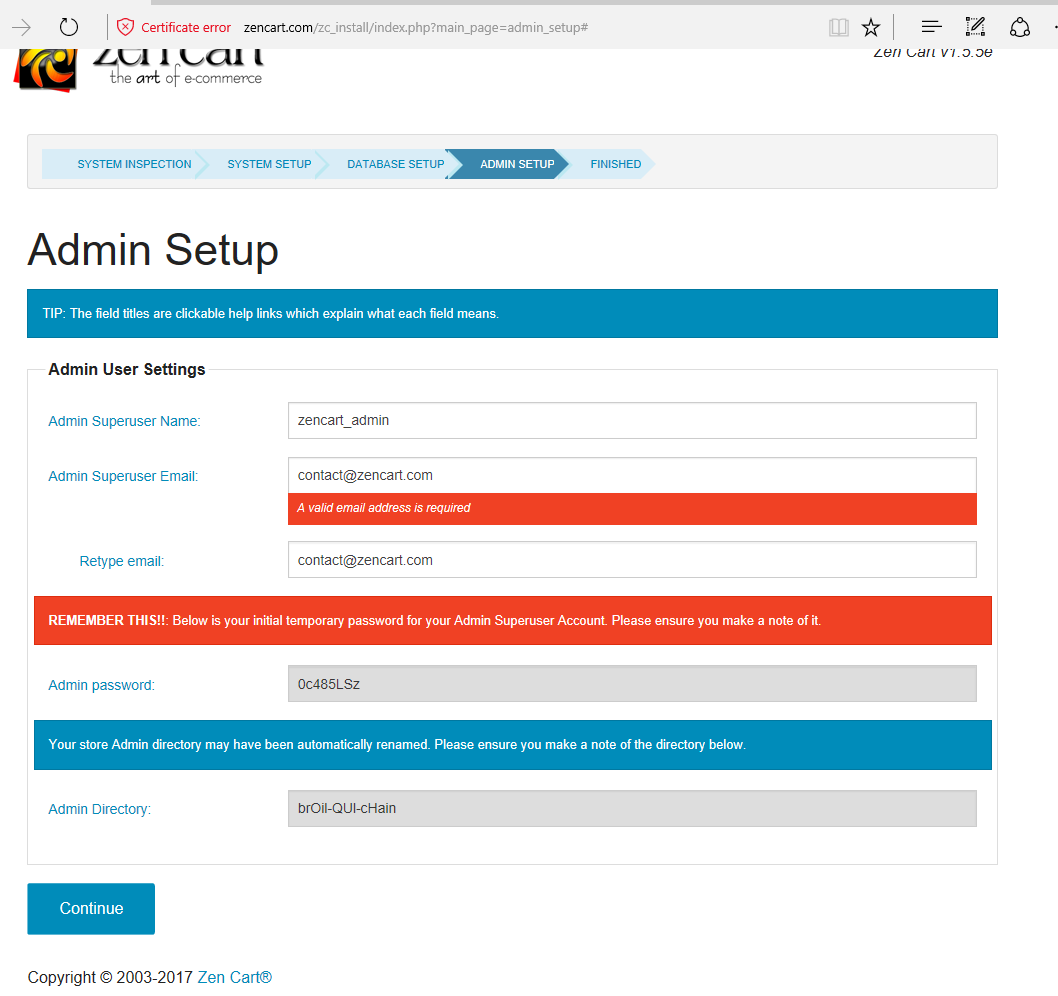Click the Admin Setup page heading

click(x=153, y=250)
